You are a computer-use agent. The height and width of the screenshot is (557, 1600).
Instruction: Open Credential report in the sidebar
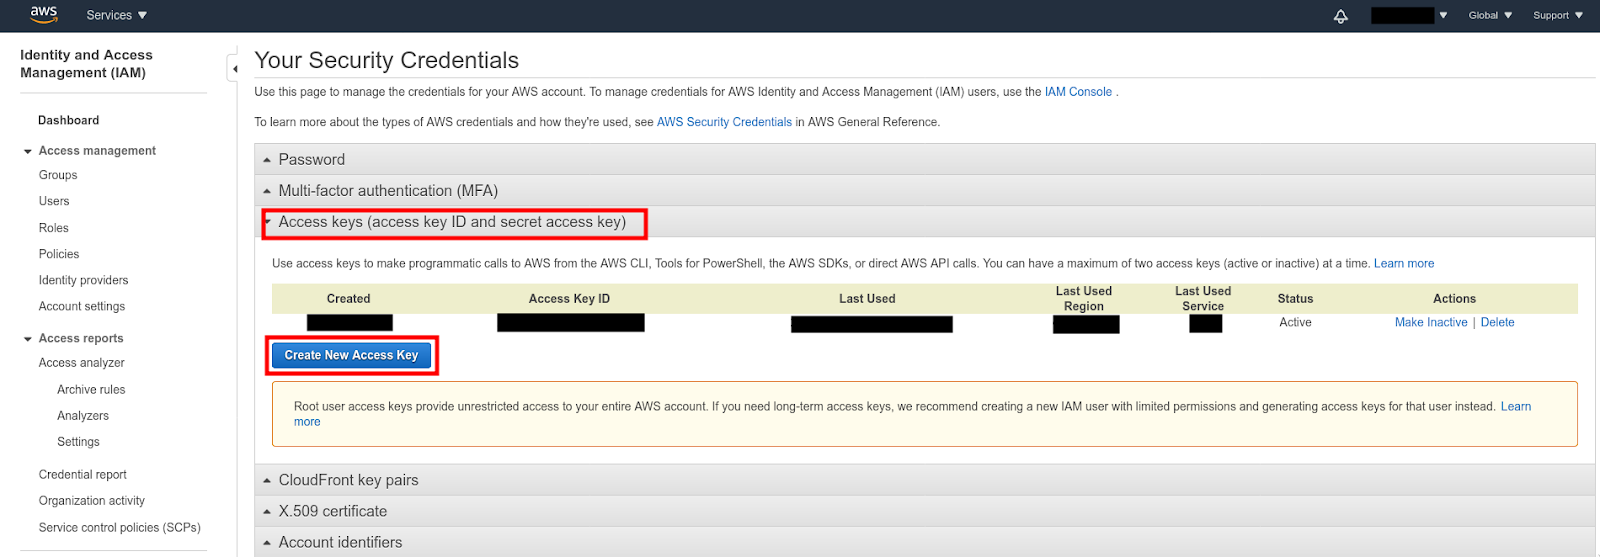tap(83, 475)
